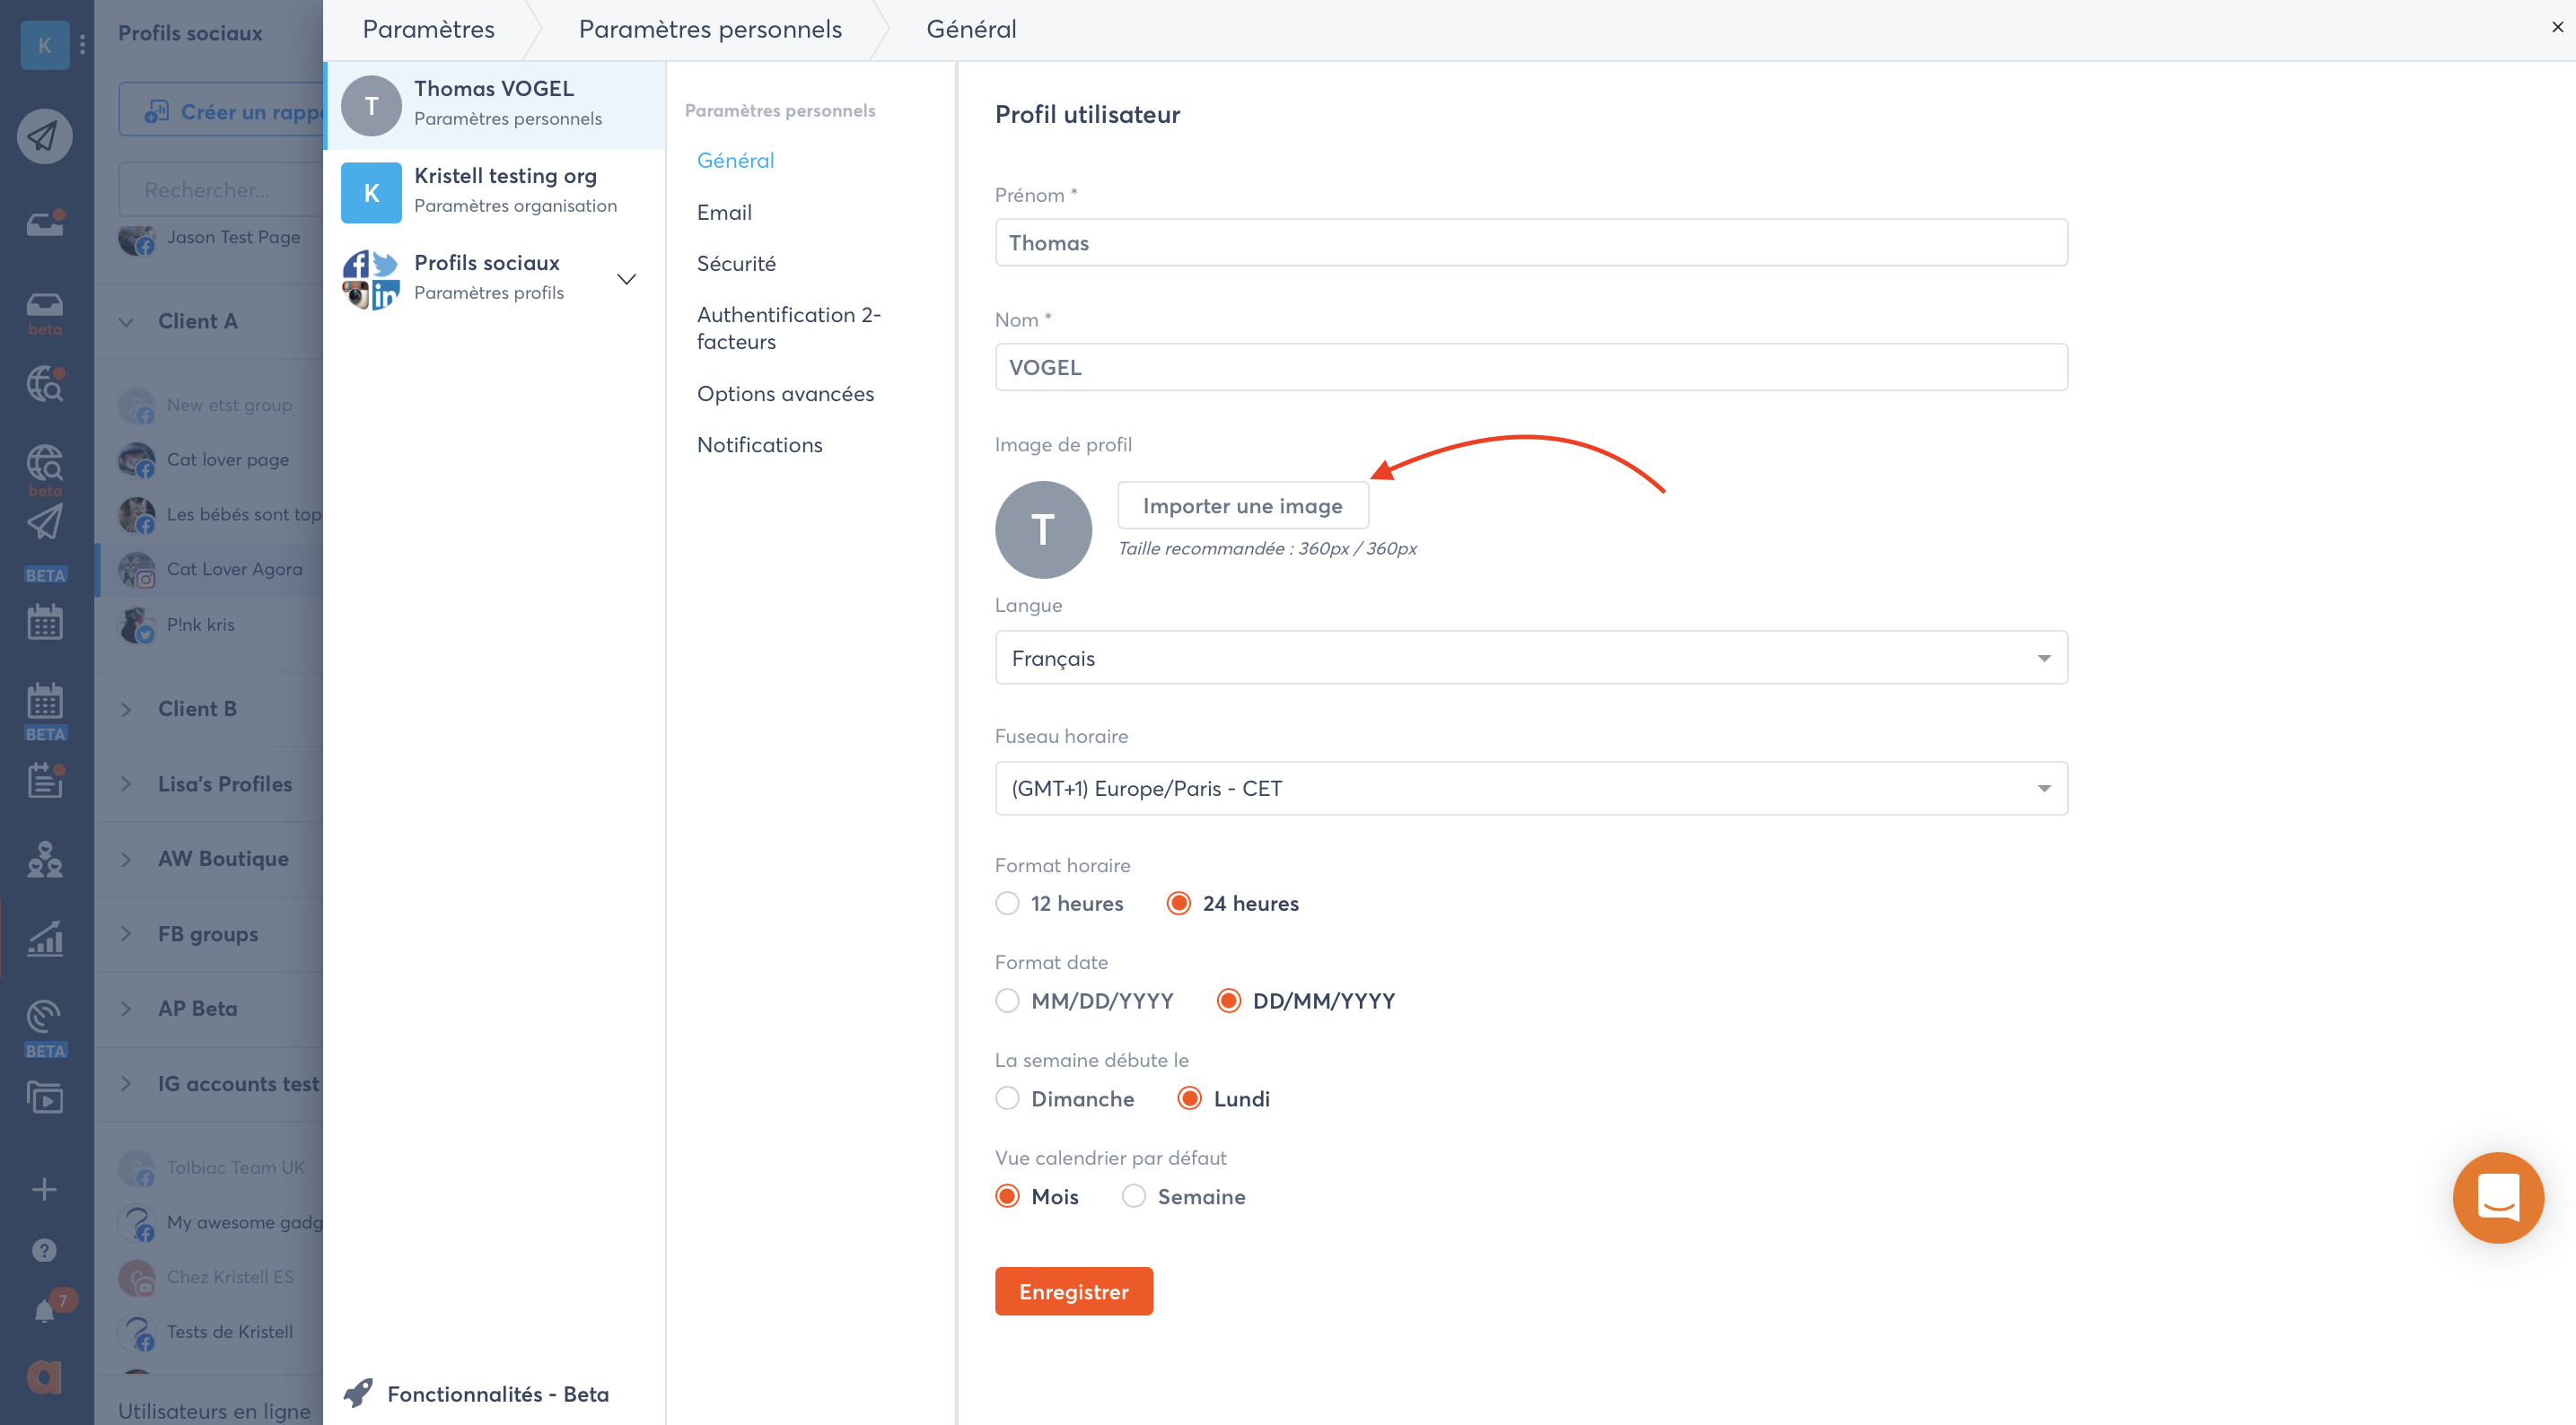The height and width of the screenshot is (1425, 2576).
Task: Open Options avancées settings section
Action: click(785, 393)
